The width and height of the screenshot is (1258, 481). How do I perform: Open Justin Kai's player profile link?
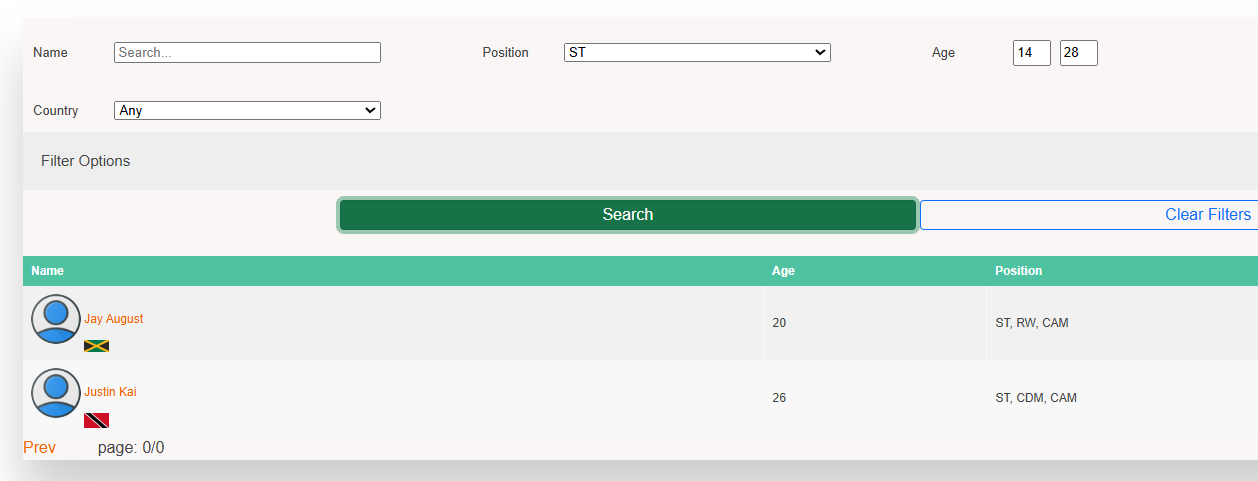110,392
